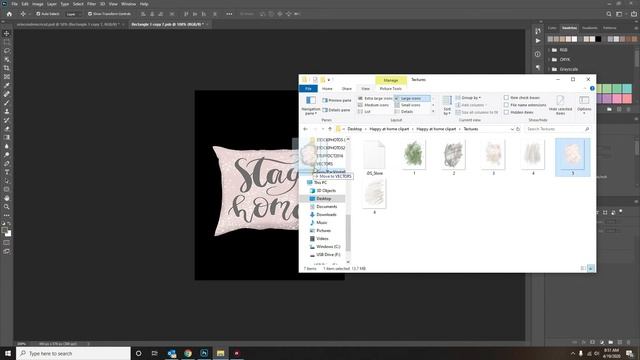Open the Explorer Options dropdown

click(x=584, y=106)
